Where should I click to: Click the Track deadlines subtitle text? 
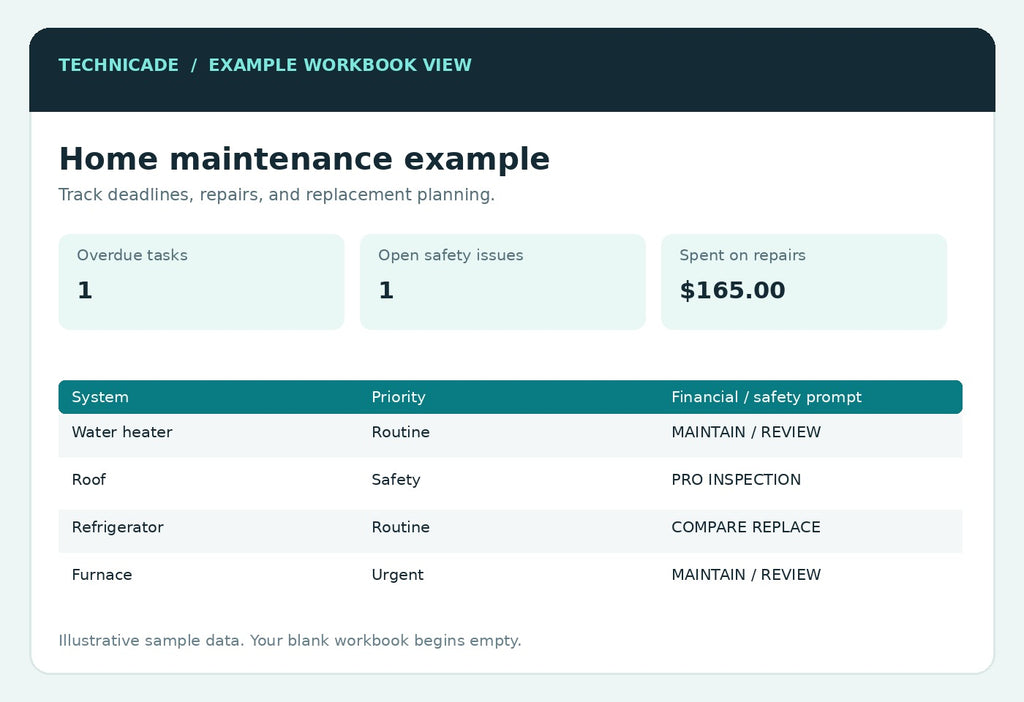[277, 195]
